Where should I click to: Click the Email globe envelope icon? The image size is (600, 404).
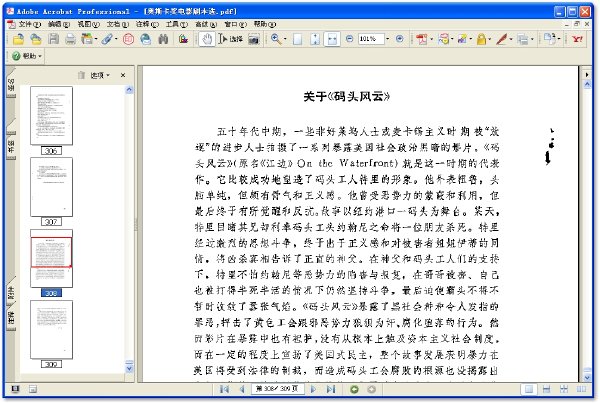tap(145, 39)
